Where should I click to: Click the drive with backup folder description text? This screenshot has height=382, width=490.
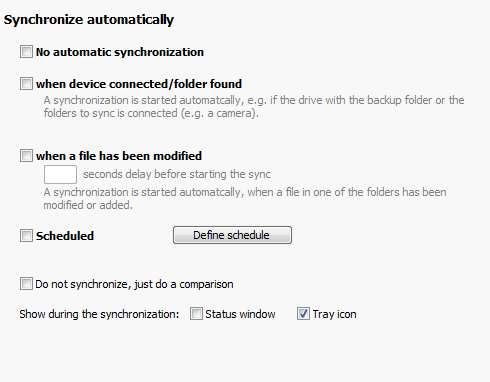(254, 107)
